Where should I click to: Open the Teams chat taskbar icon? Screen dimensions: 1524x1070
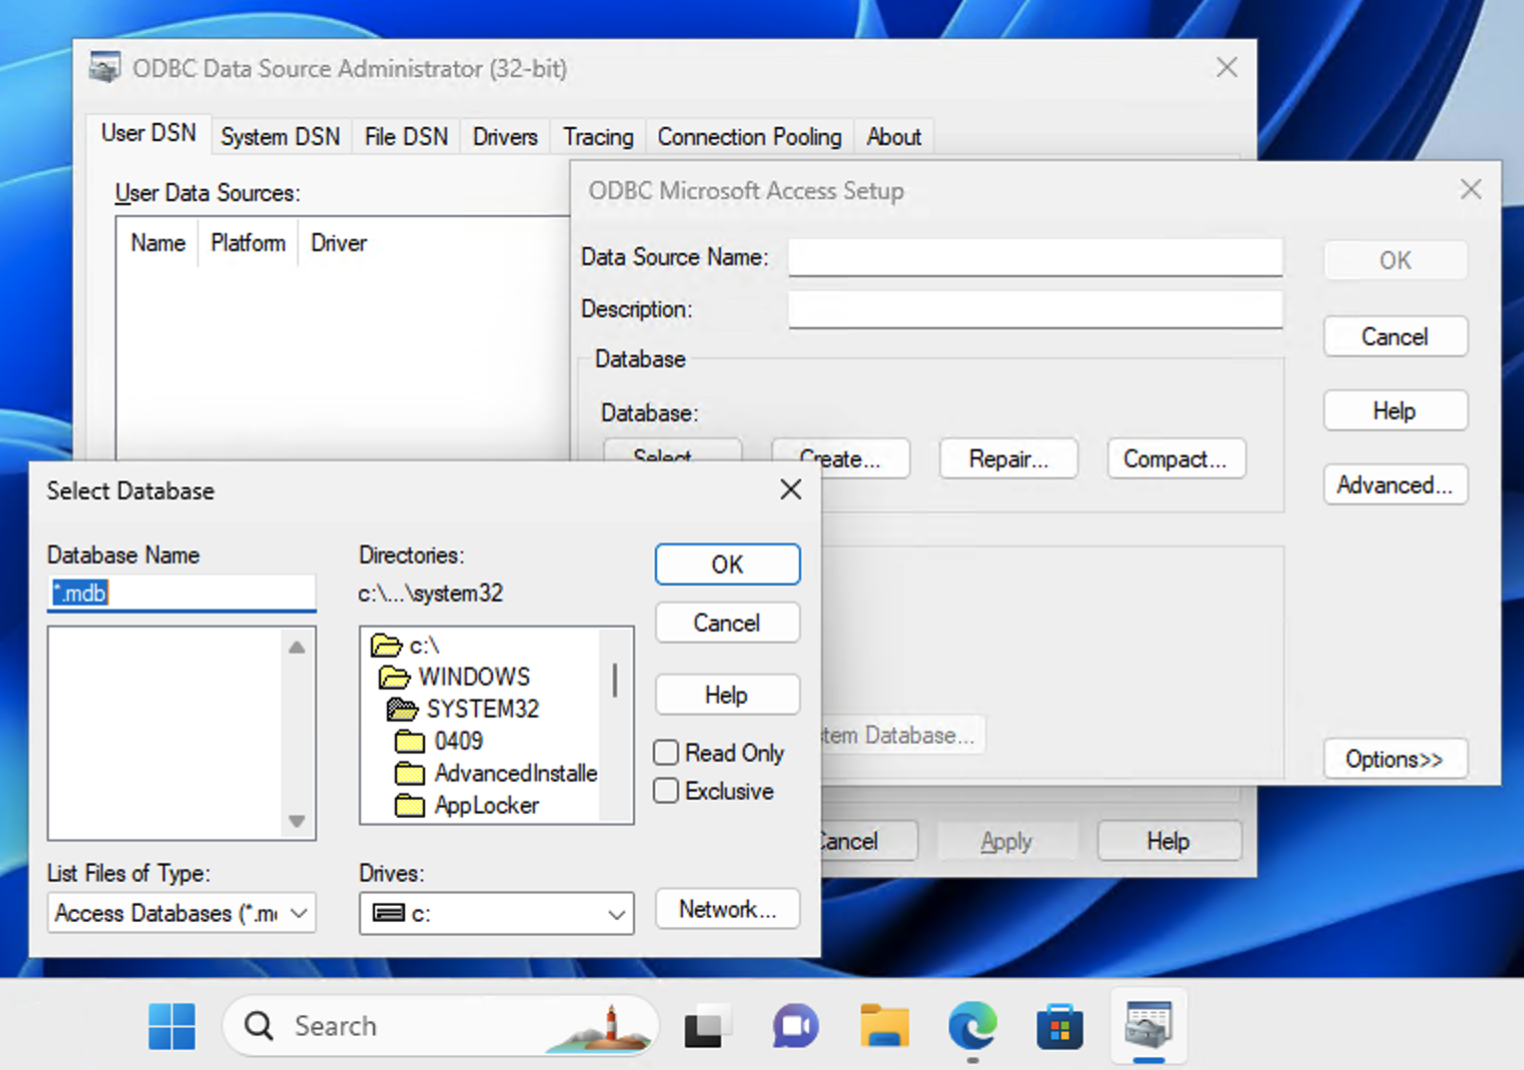tap(795, 1027)
